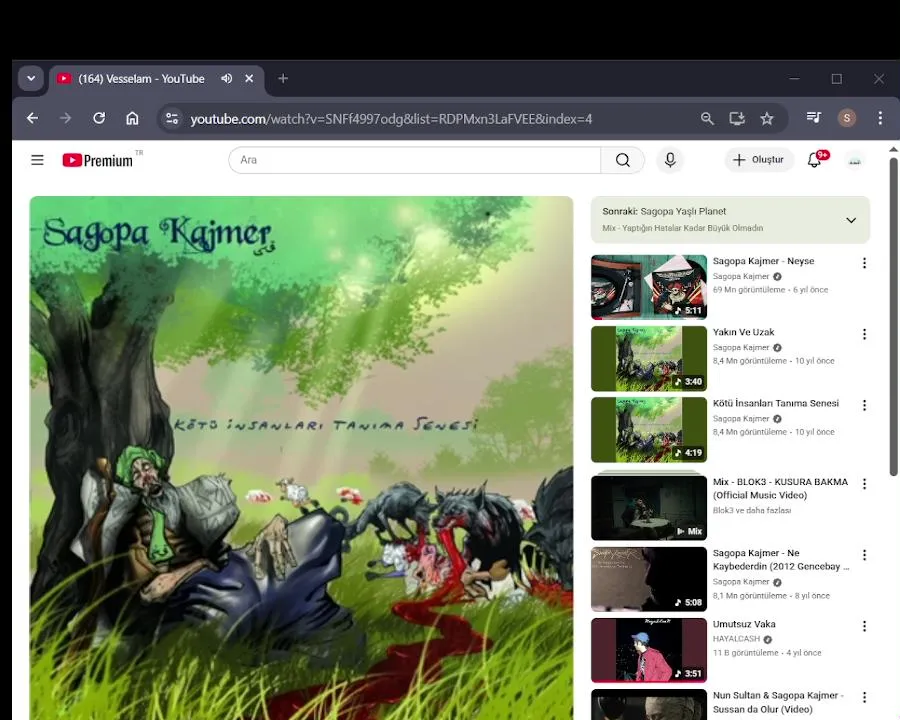Open the Mix - Yaptığın Hatalar playlist text
Image resolution: width=900 pixels, height=720 pixels.
(682, 228)
